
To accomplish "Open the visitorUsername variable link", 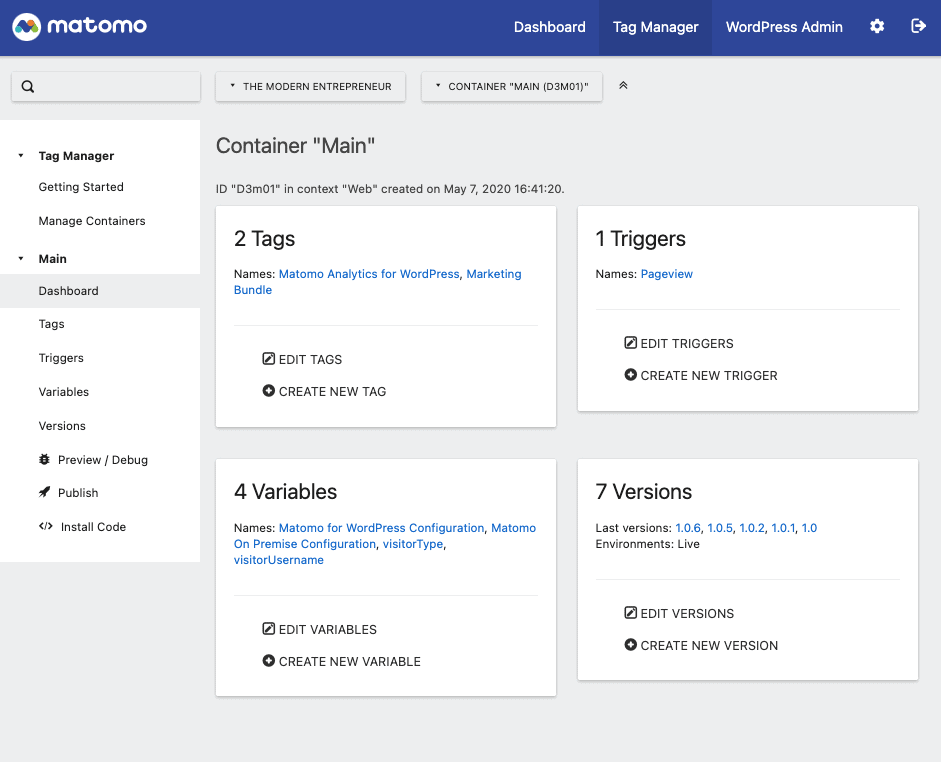I will tap(278, 560).
